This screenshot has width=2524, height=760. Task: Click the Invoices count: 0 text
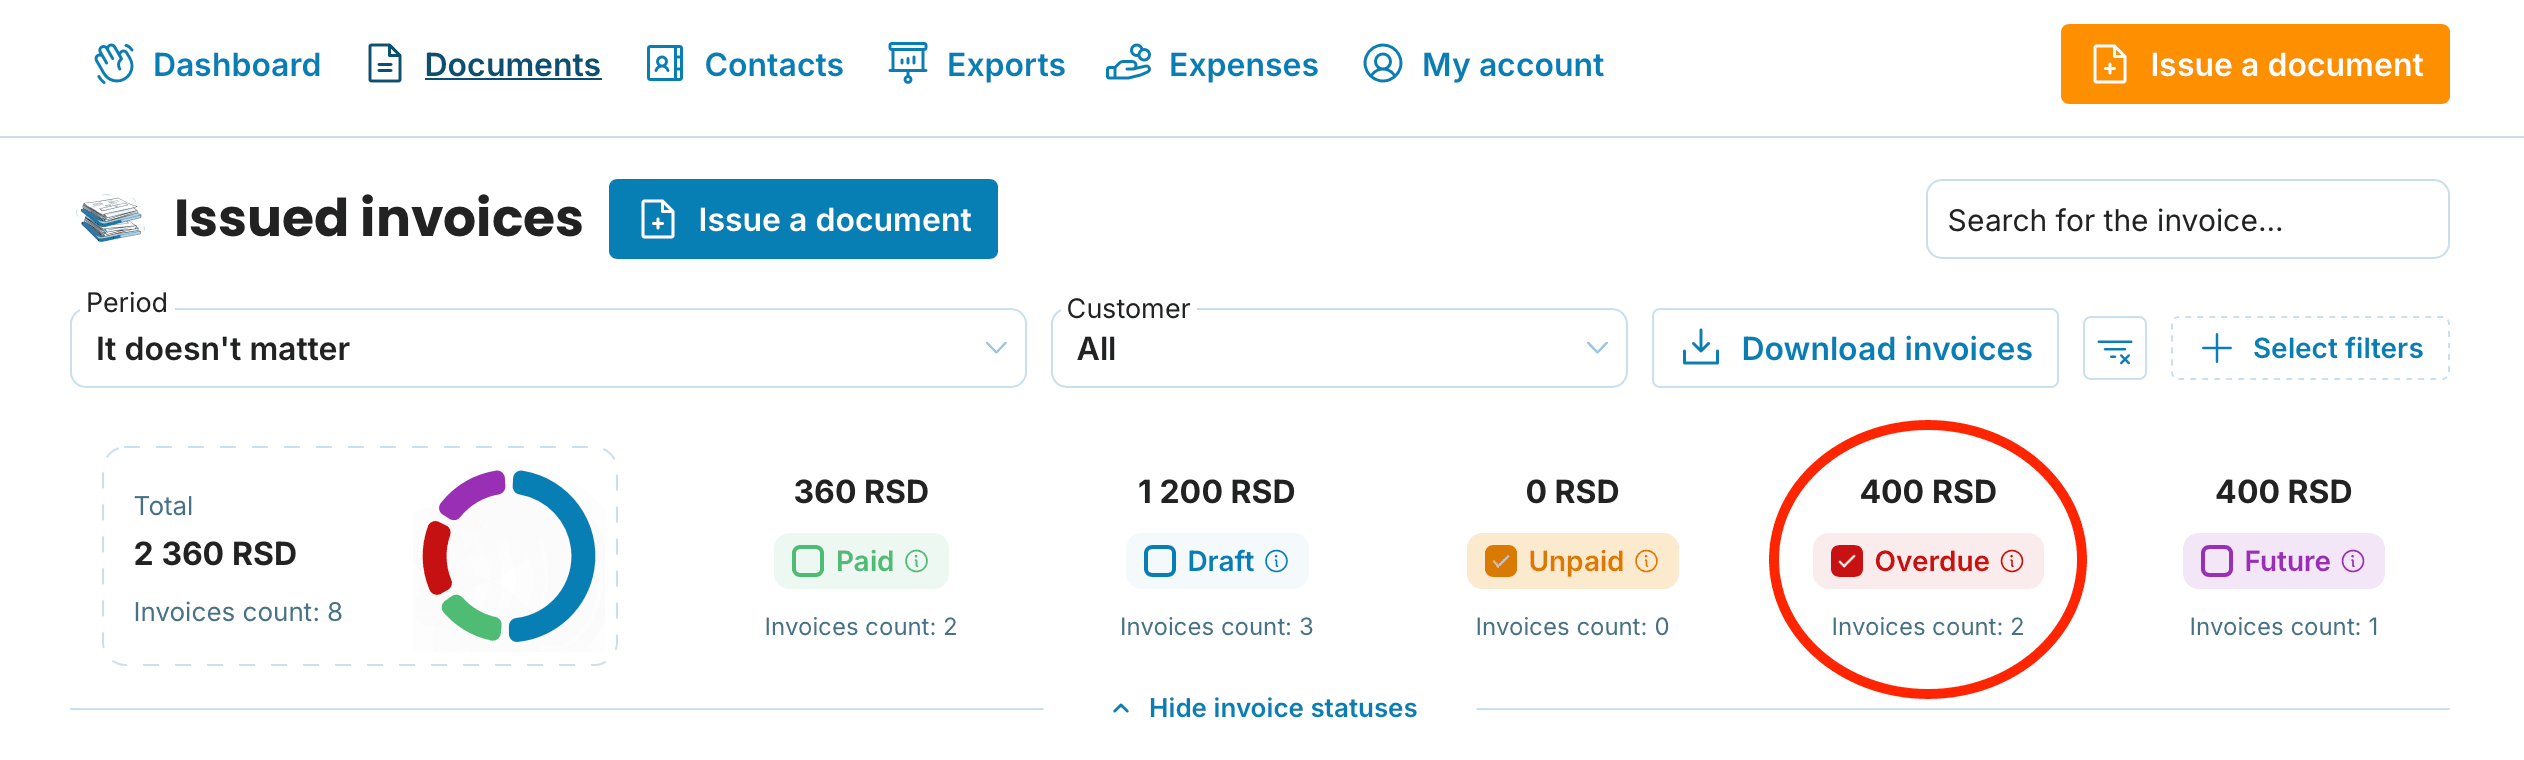(x=1572, y=626)
